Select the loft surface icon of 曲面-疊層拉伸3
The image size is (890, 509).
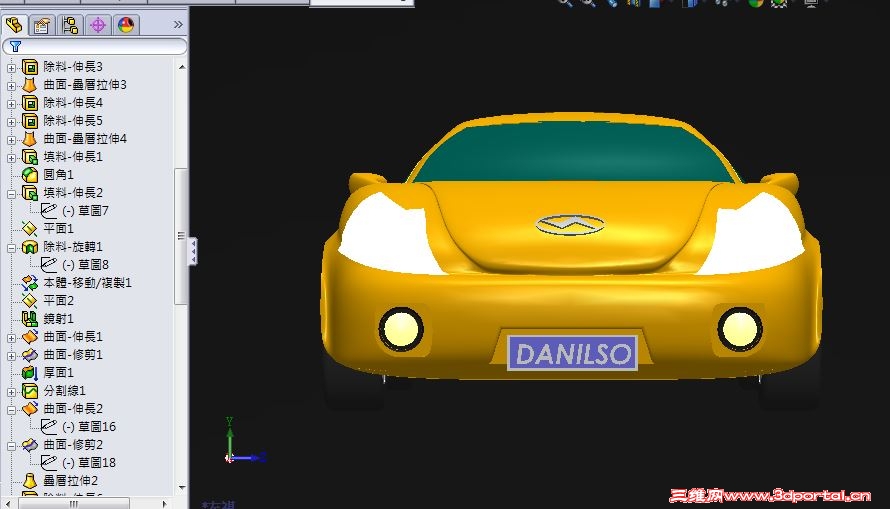pyautogui.click(x=30, y=85)
